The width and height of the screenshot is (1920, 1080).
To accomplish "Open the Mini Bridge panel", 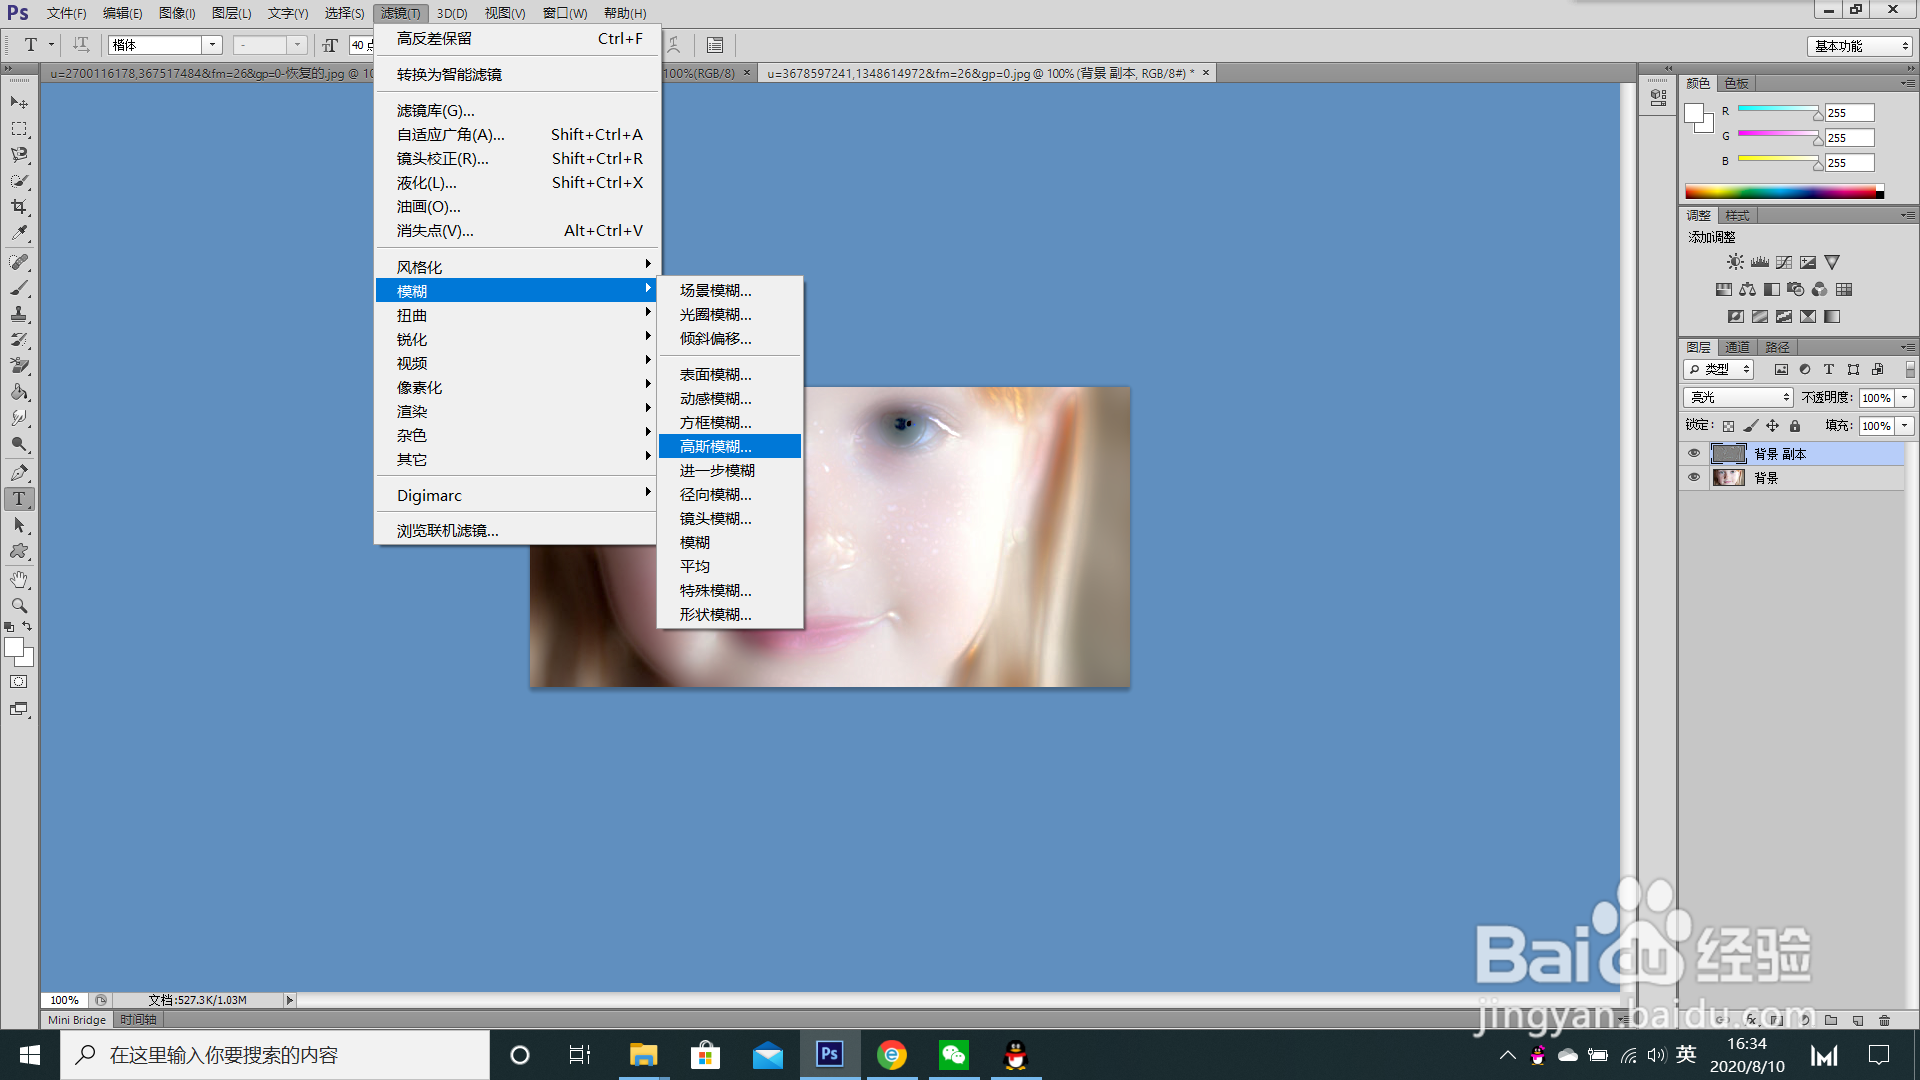I will tap(77, 1020).
